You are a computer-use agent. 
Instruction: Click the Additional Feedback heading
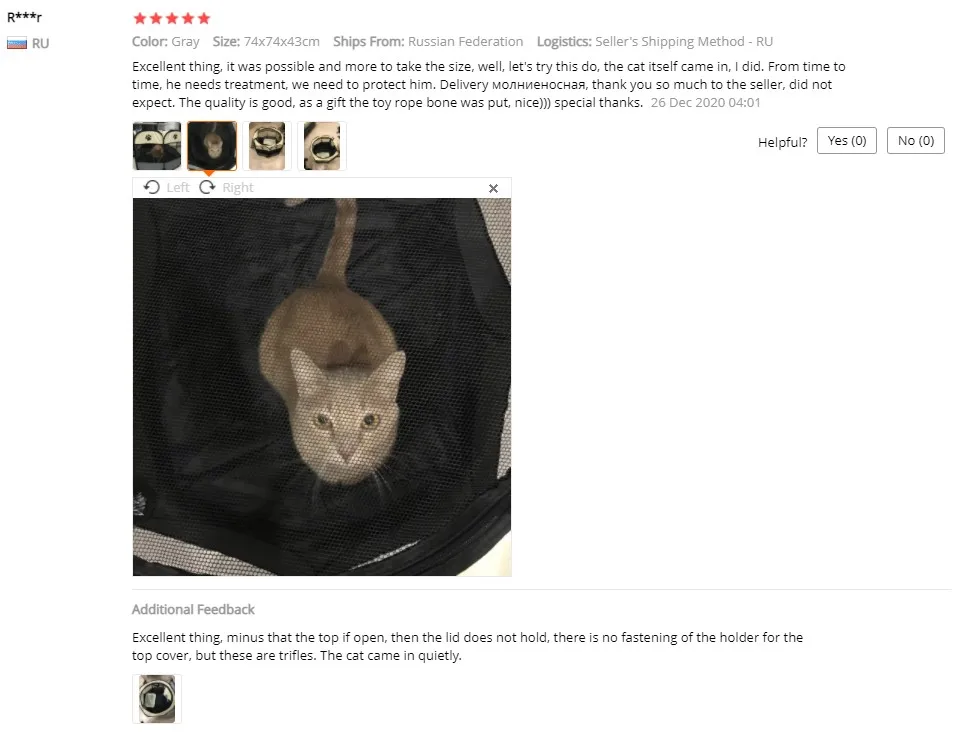click(x=193, y=609)
